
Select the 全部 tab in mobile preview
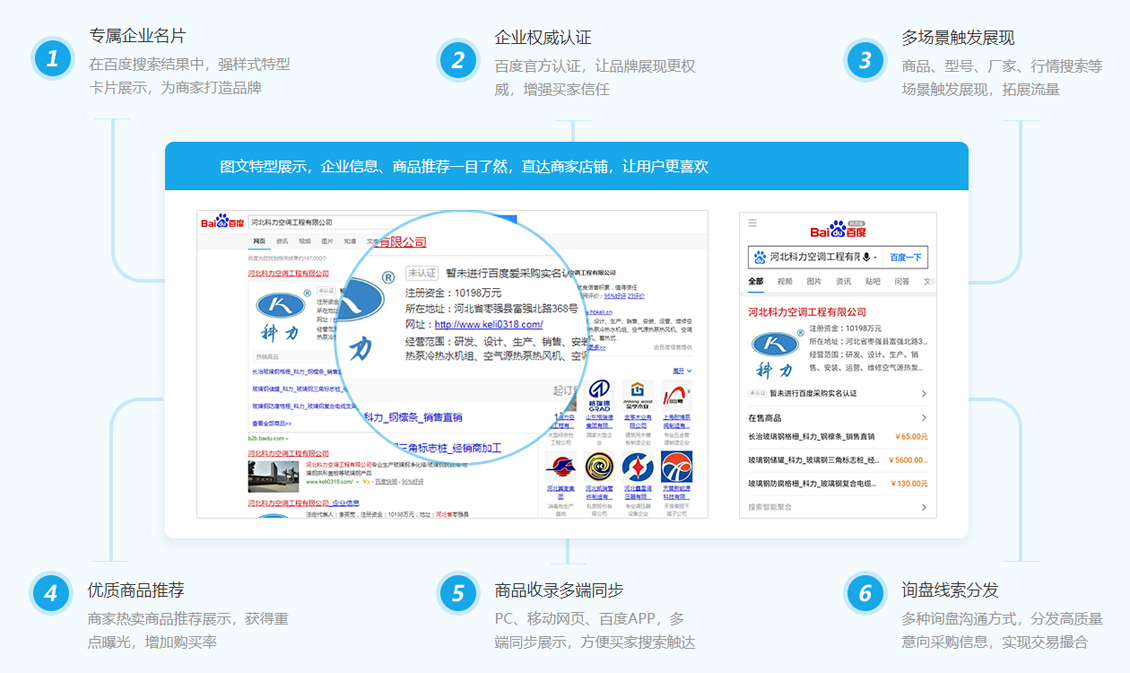coord(755,282)
